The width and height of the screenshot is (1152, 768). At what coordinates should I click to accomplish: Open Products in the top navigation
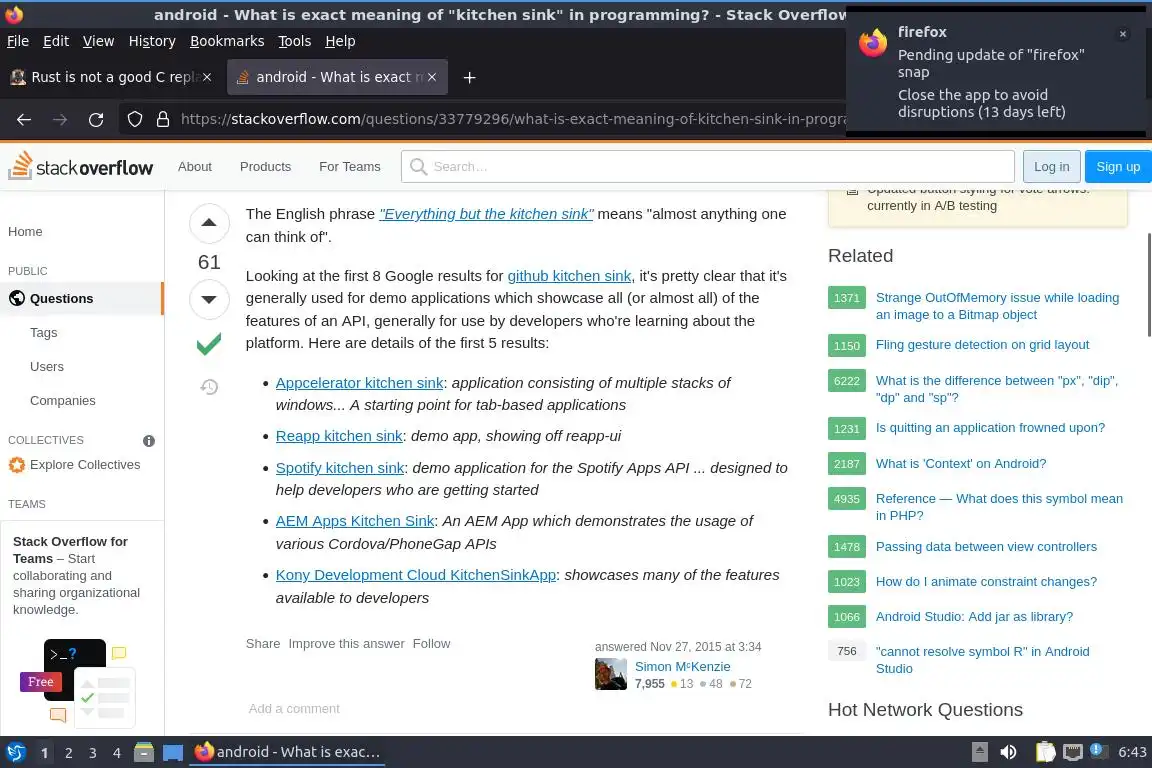point(265,167)
